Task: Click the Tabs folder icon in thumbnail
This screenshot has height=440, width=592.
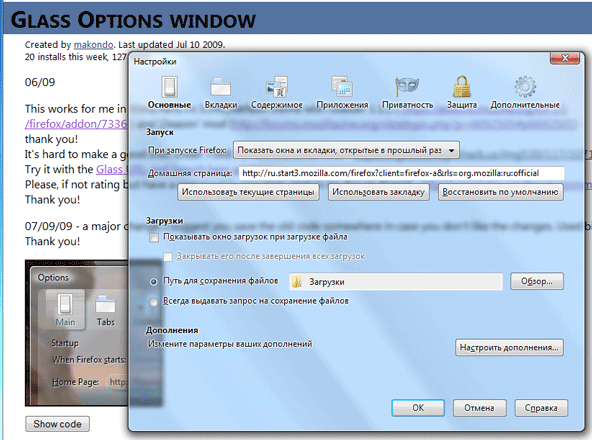Action: 106,305
